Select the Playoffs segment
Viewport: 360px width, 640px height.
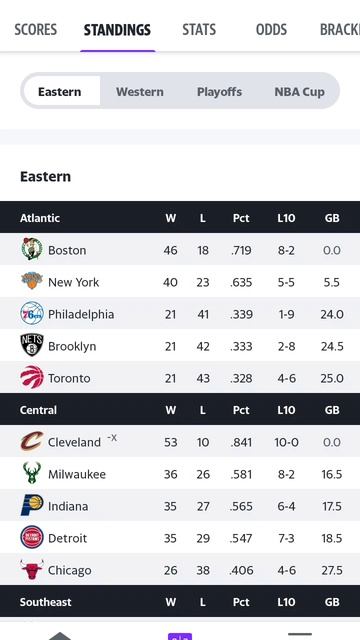219,91
